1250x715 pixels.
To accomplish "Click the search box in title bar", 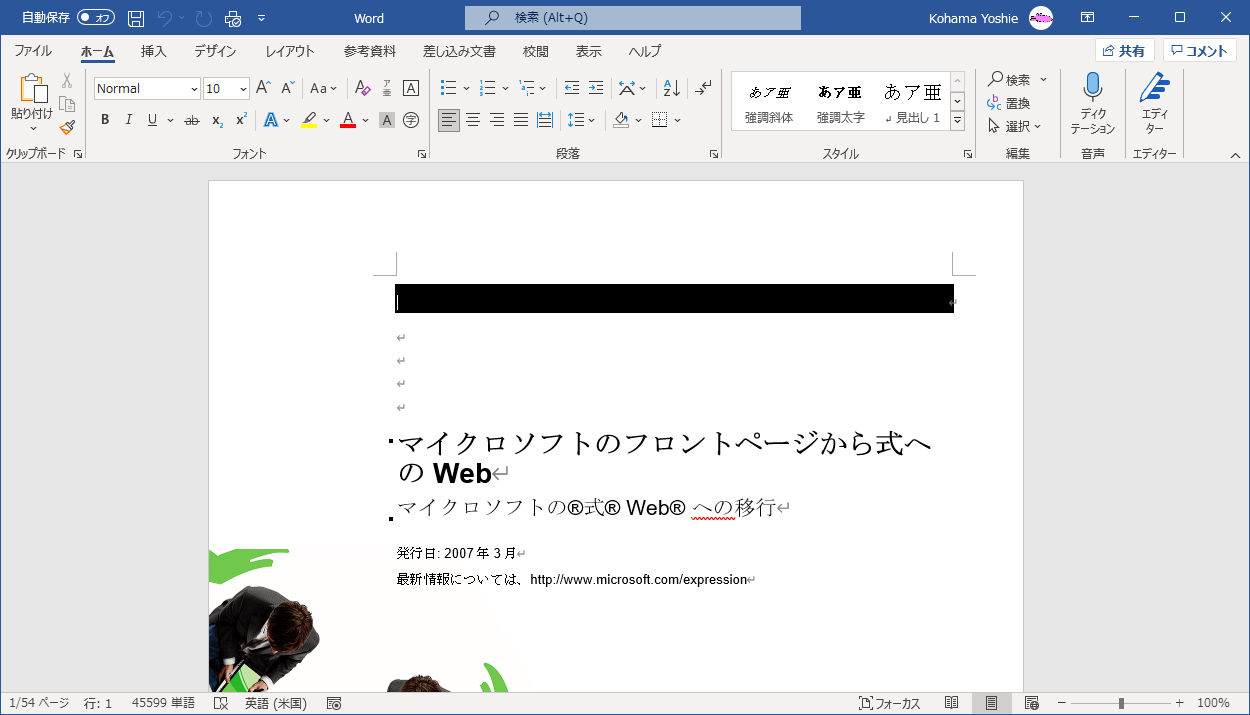I will (x=633, y=18).
